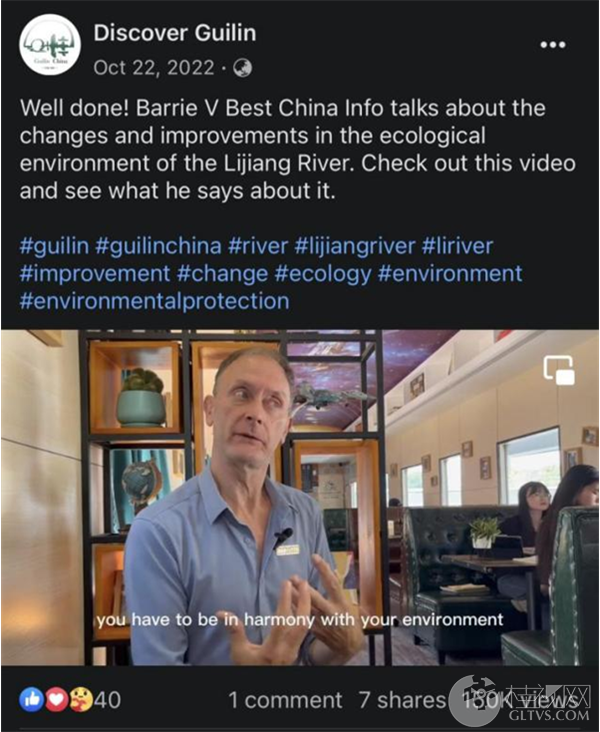Open the #guilinchina hashtag
This screenshot has width=600, height=732.
click(158, 246)
